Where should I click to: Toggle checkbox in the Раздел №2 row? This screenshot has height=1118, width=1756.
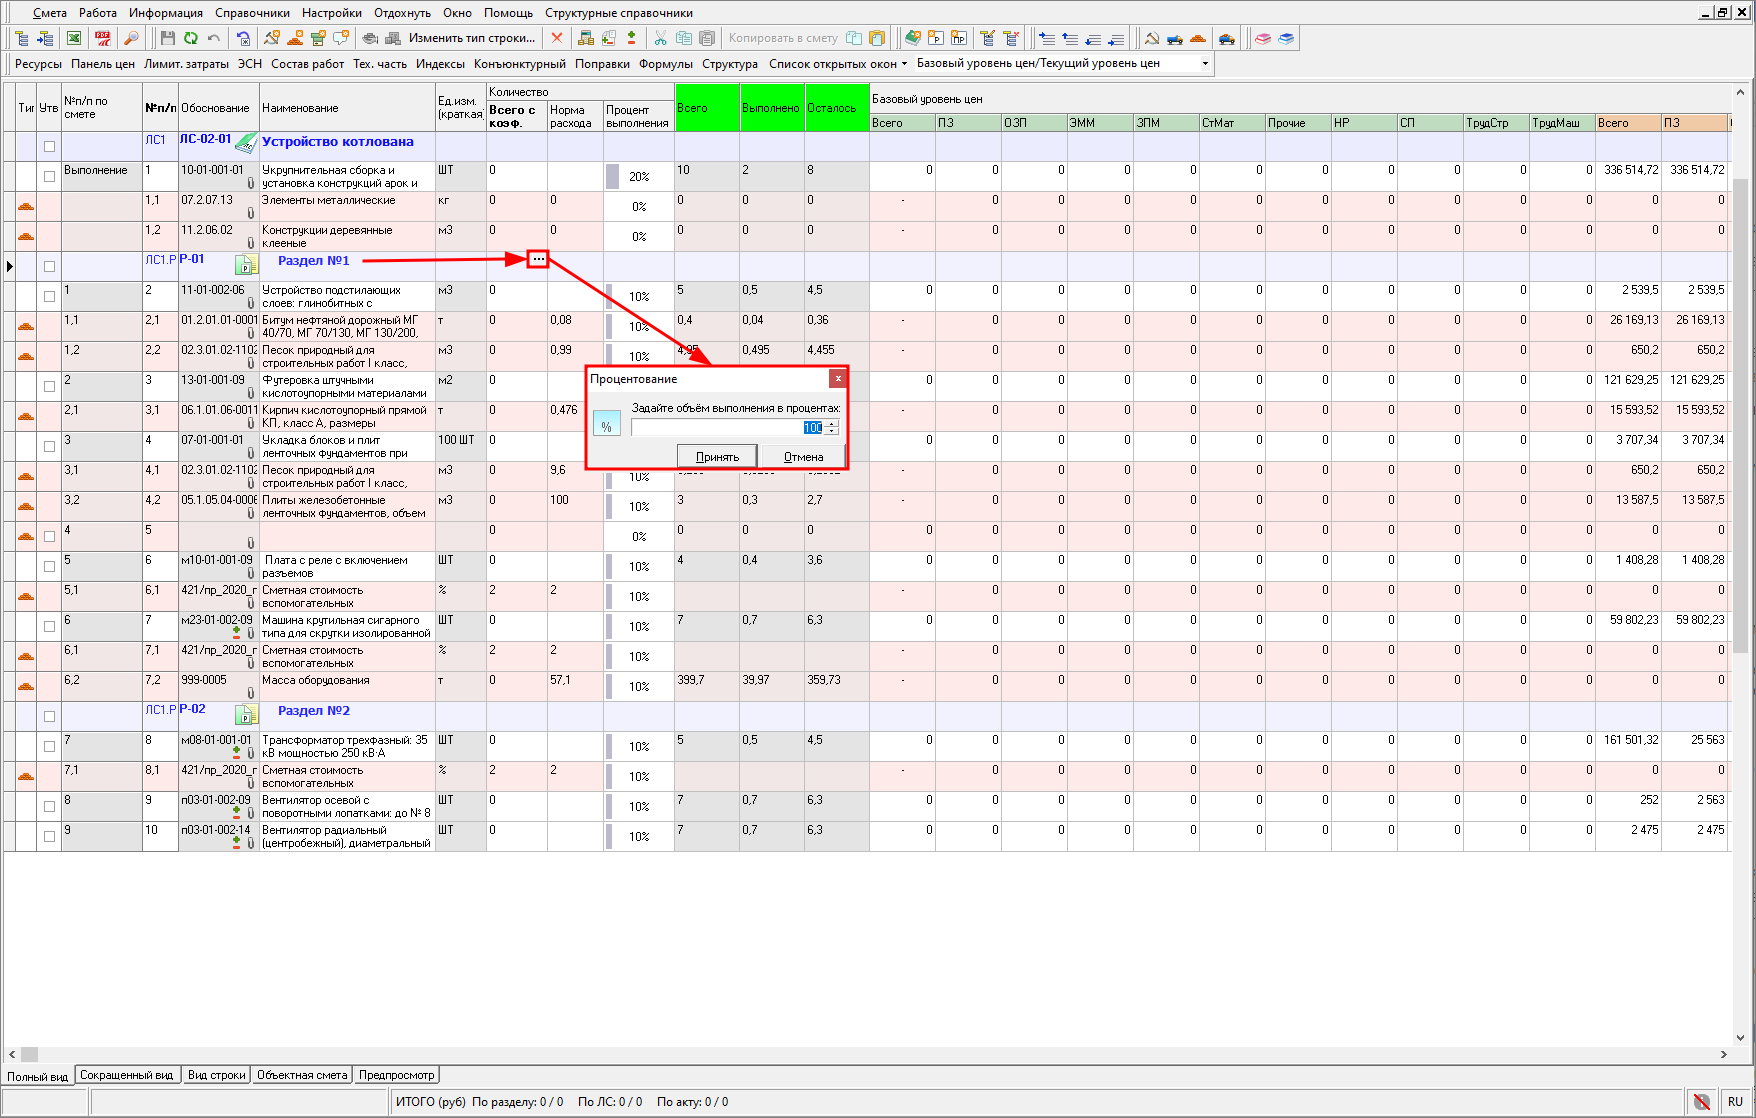coord(49,716)
